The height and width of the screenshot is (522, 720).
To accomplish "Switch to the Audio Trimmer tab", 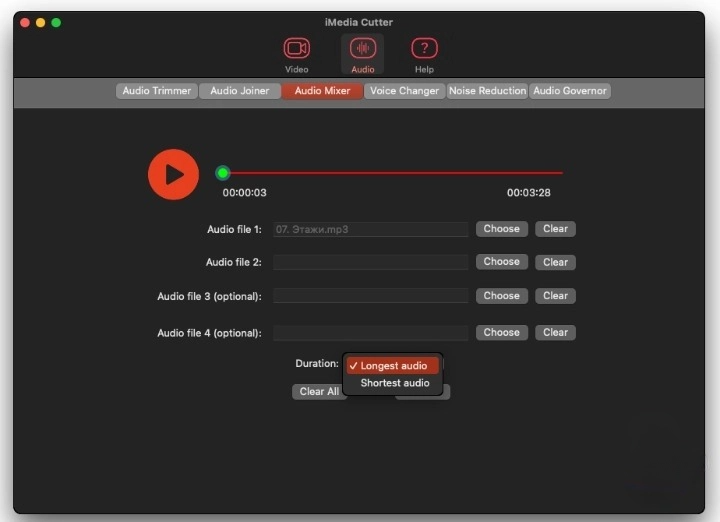I will [x=156, y=91].
